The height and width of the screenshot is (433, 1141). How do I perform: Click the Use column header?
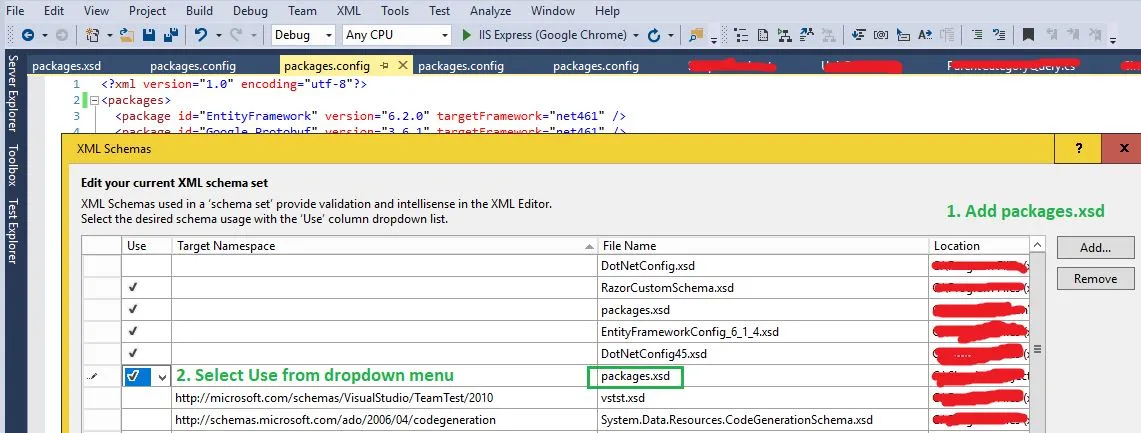click(x=146, y=246)
